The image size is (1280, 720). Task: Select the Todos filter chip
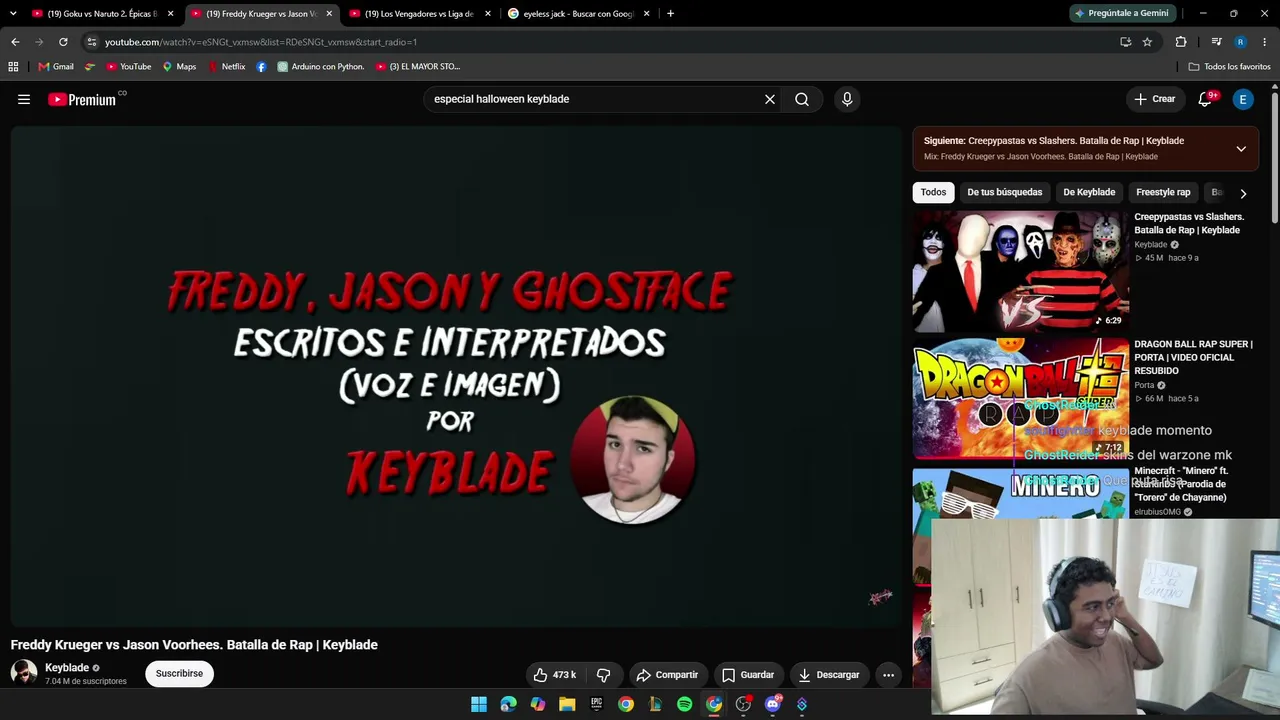click(933, 192)
